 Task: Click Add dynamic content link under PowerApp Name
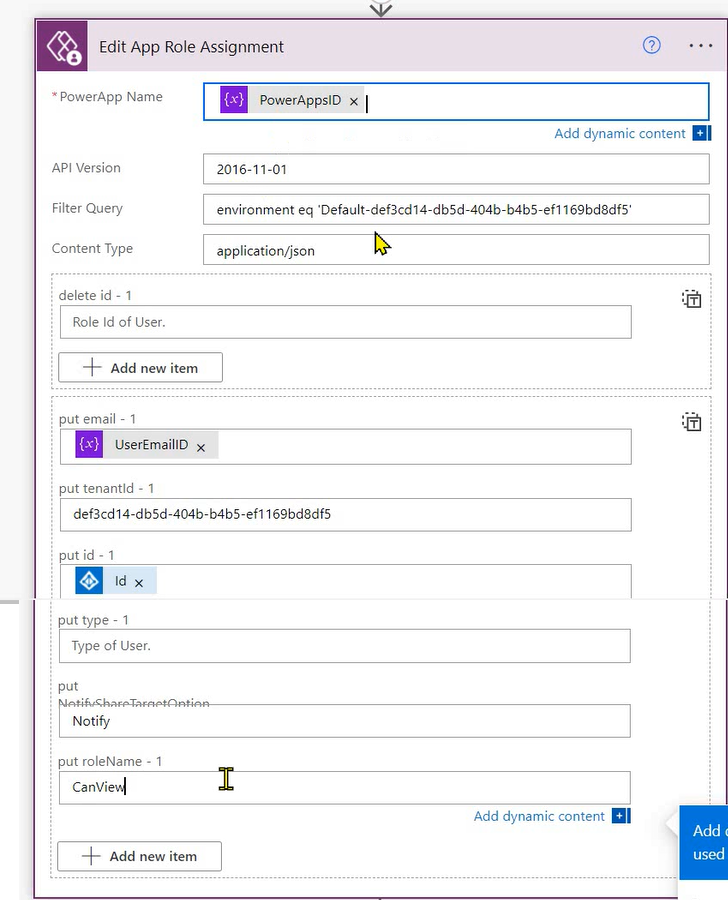click(x=619, y=133)
